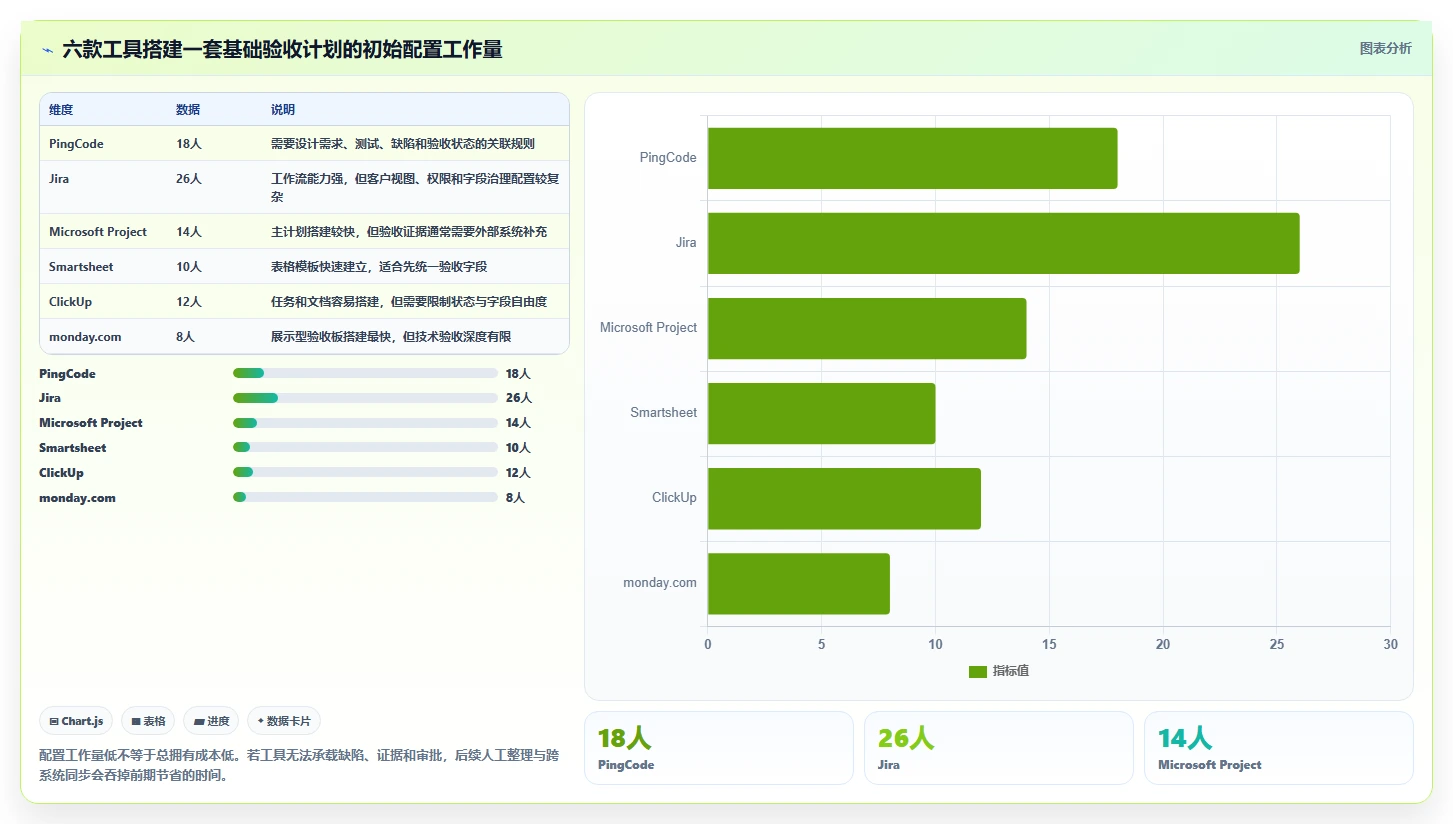This screenshot has height=824, width=1453.
Task: Click the 数据 column header
Action: [x=188, y=110]
